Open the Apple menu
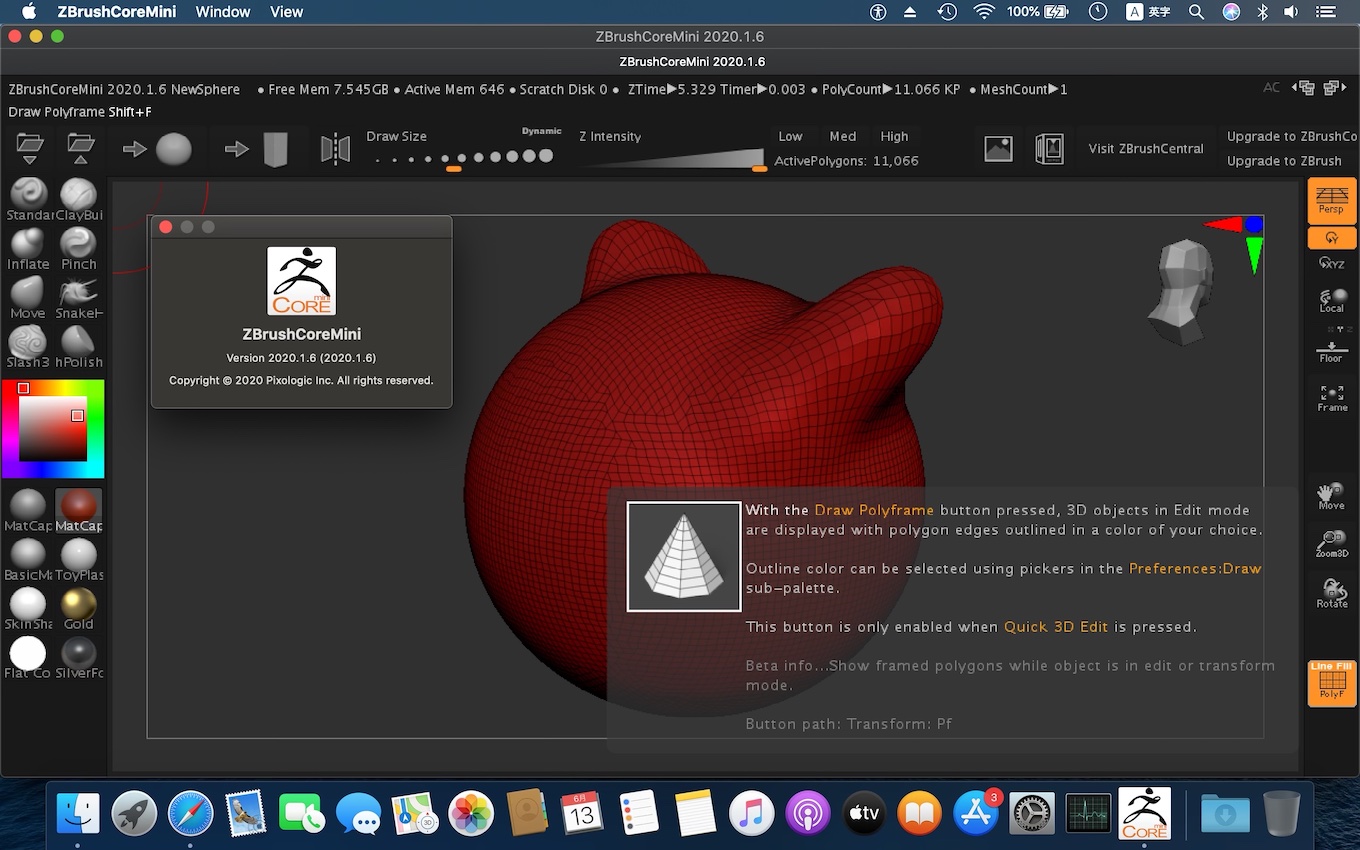This screenshot has width=1360, height=850. (x=29, y=12)
